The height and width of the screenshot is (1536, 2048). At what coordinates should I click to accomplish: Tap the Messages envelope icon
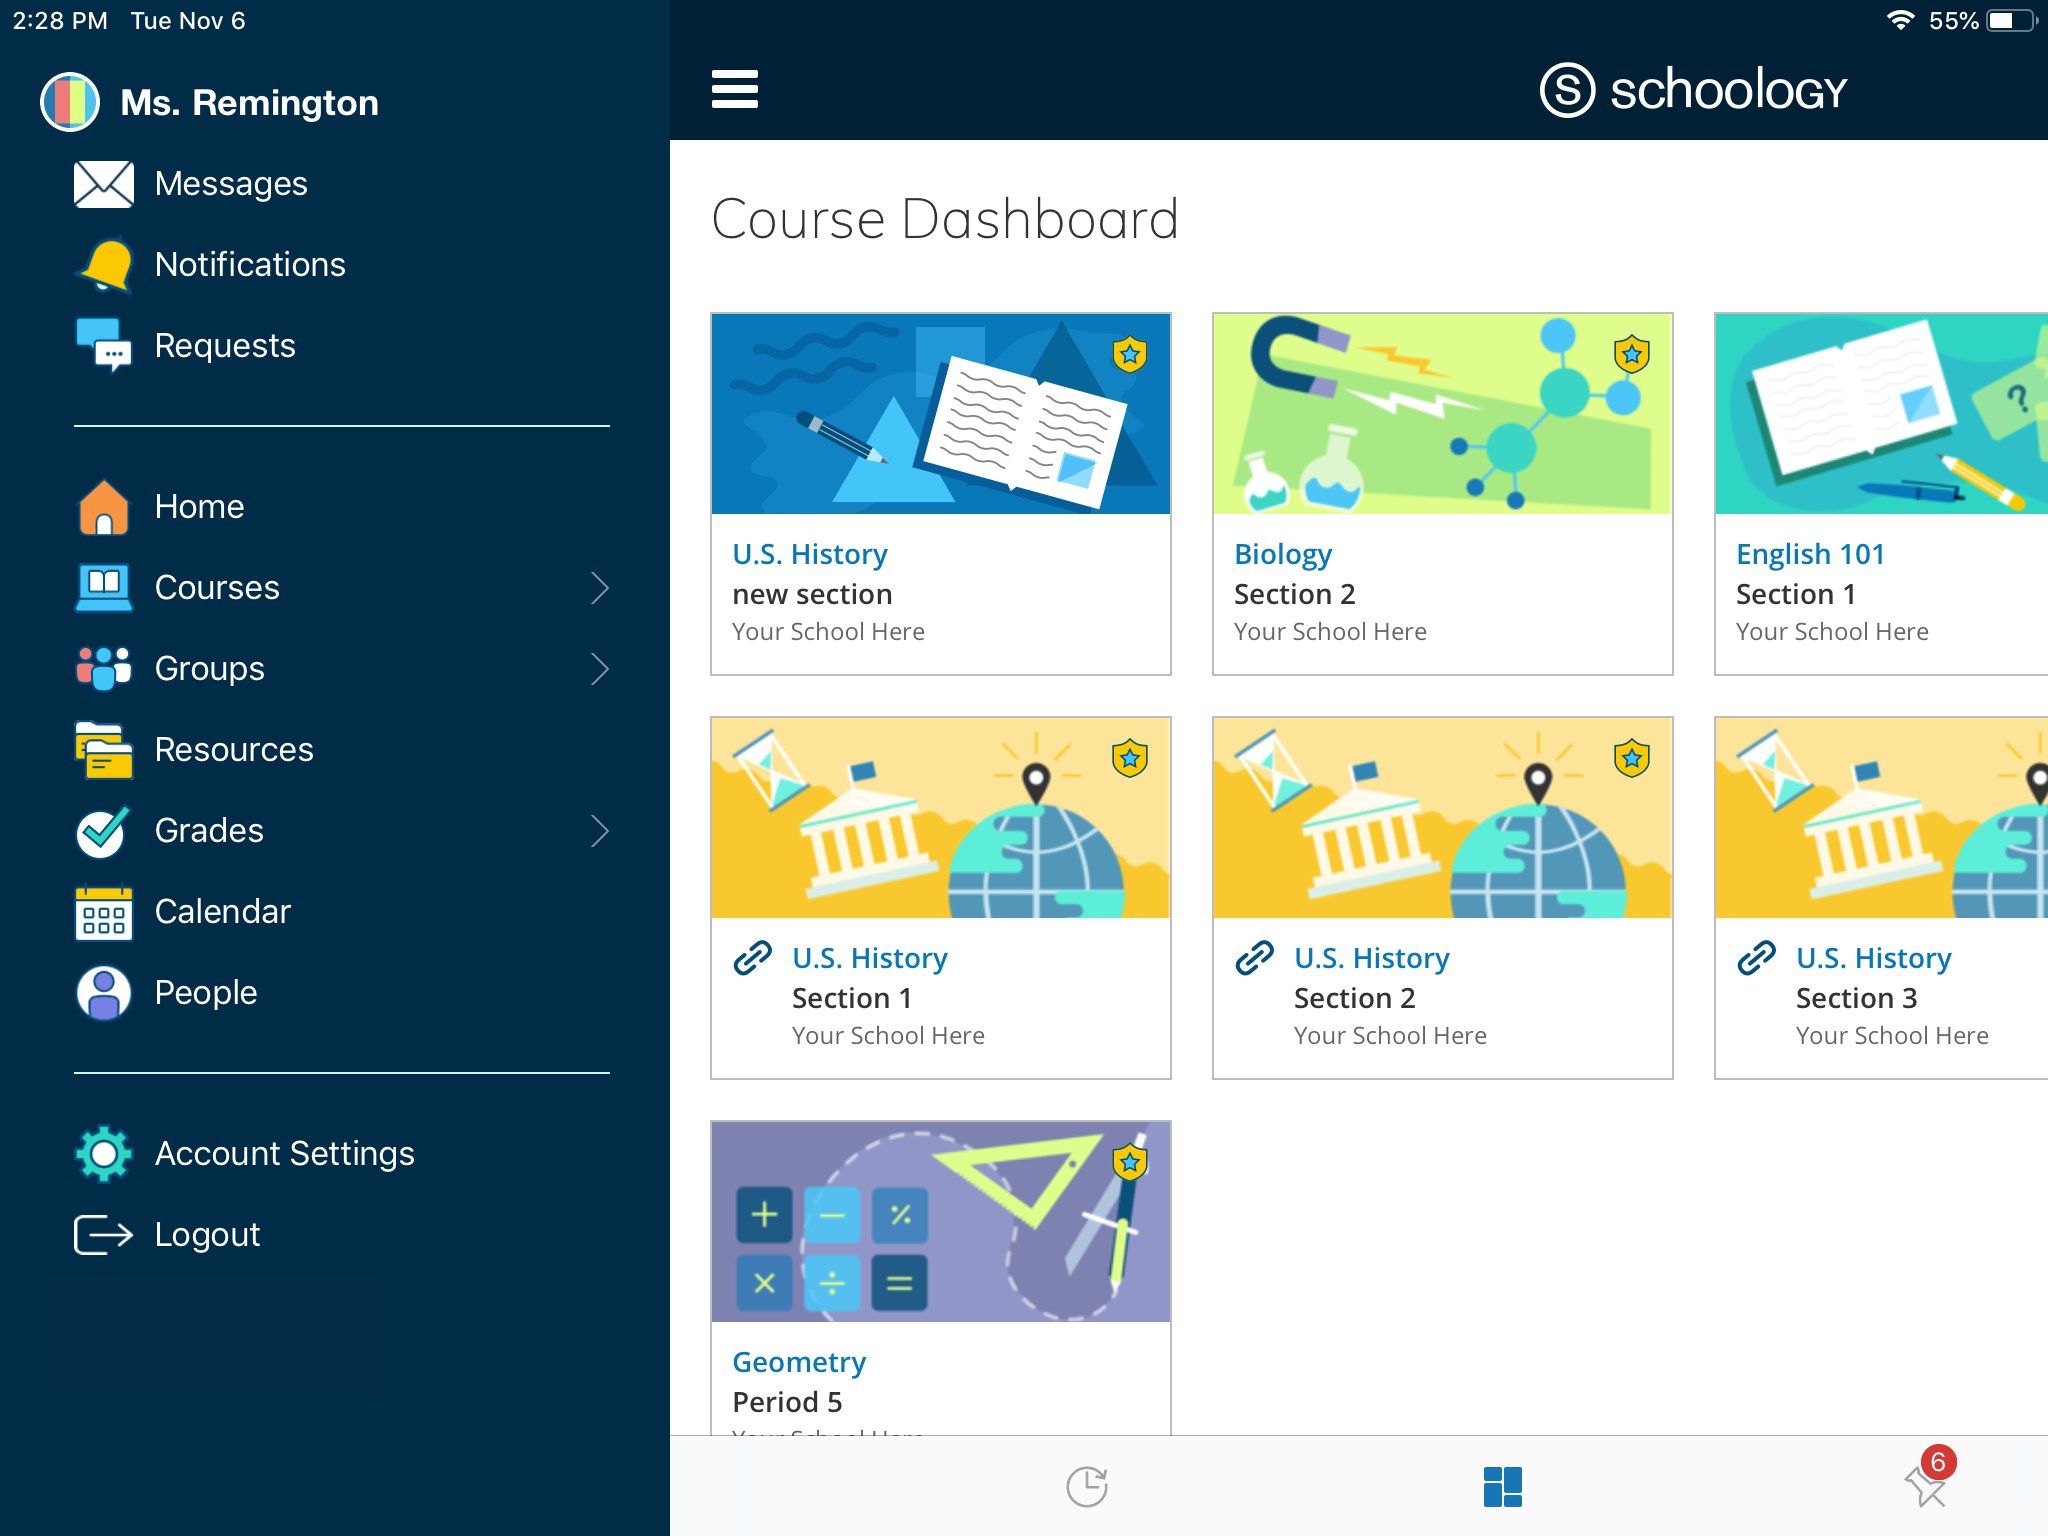103,184
